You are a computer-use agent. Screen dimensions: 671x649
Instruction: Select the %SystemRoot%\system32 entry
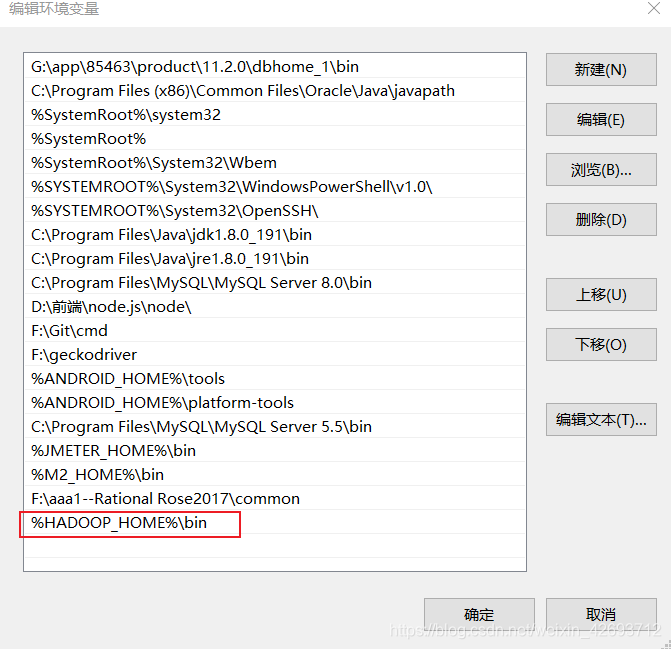275,115
